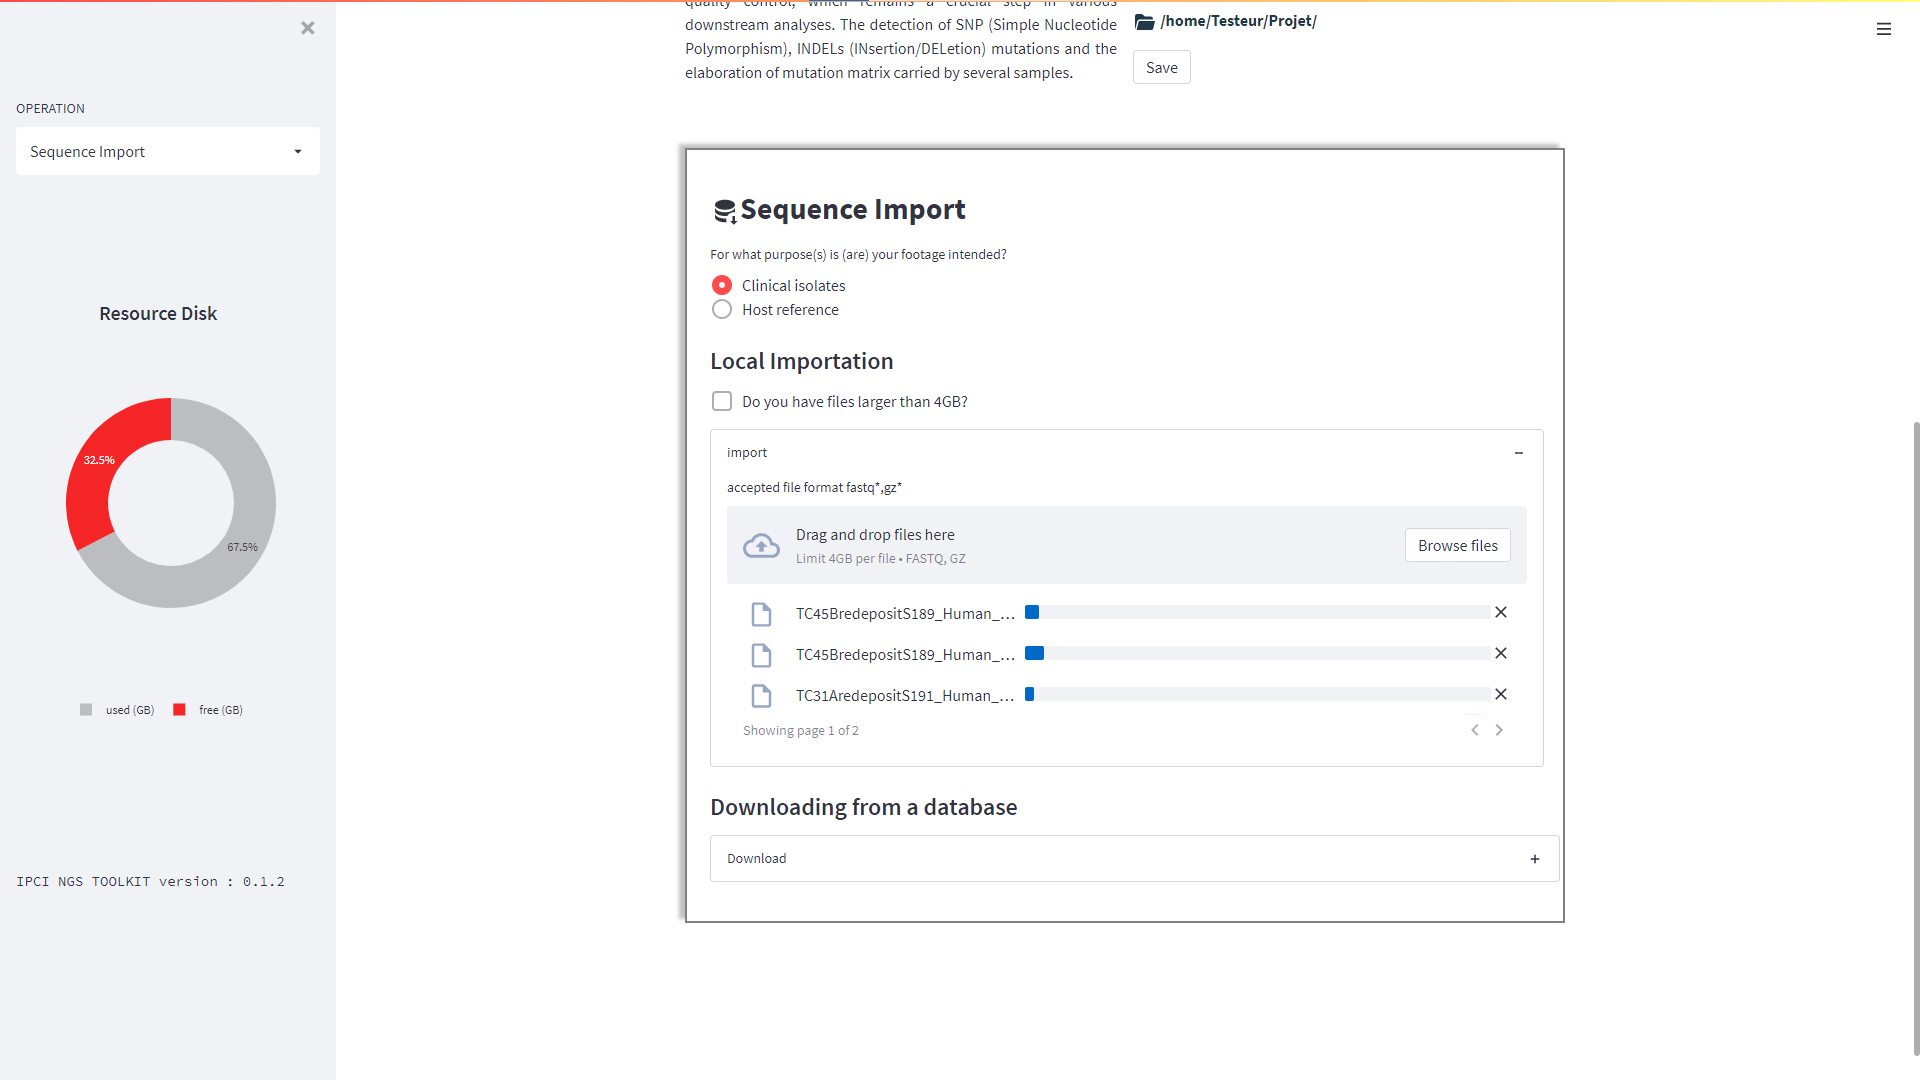
Task: Remove the first TC45BredepositS189 file upload
Action: click(x=1501, y=612)
